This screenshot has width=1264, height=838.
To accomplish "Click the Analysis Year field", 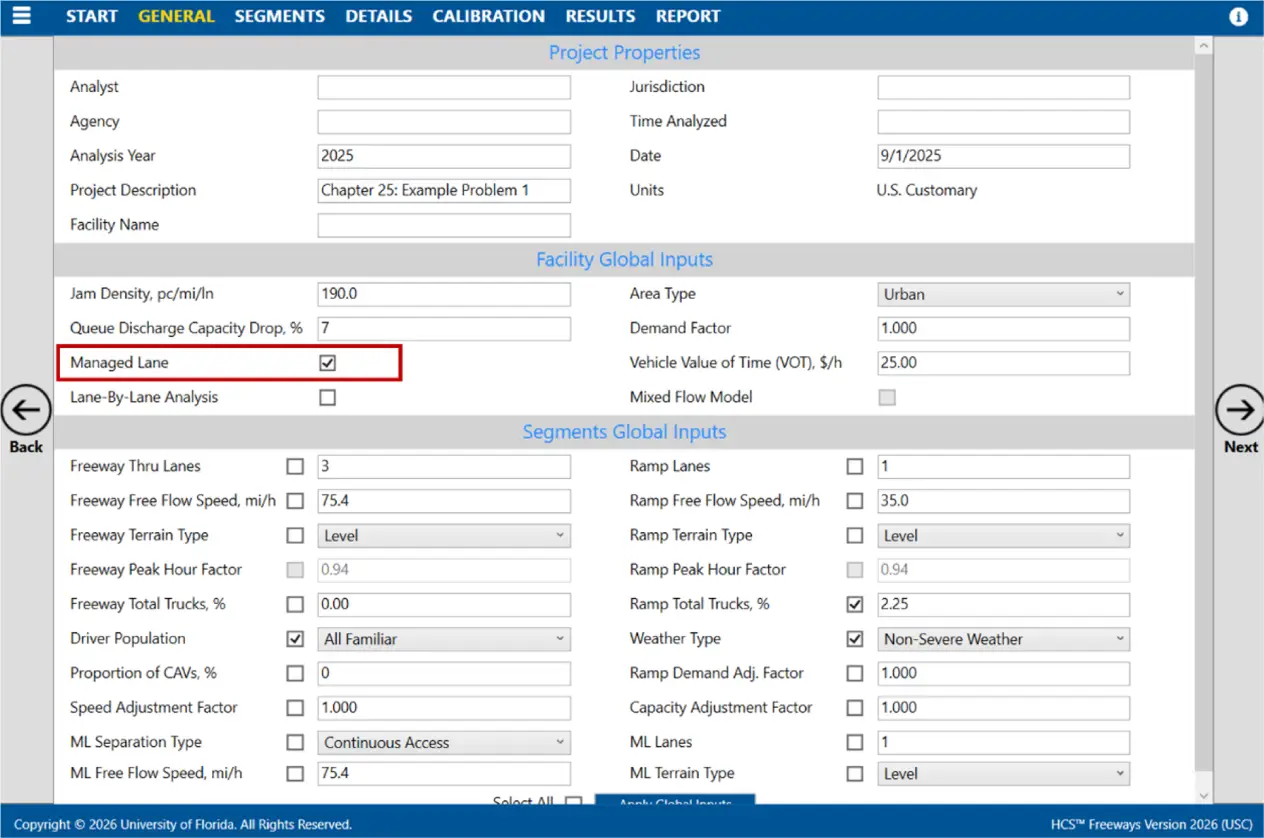I will coord(444,156).
